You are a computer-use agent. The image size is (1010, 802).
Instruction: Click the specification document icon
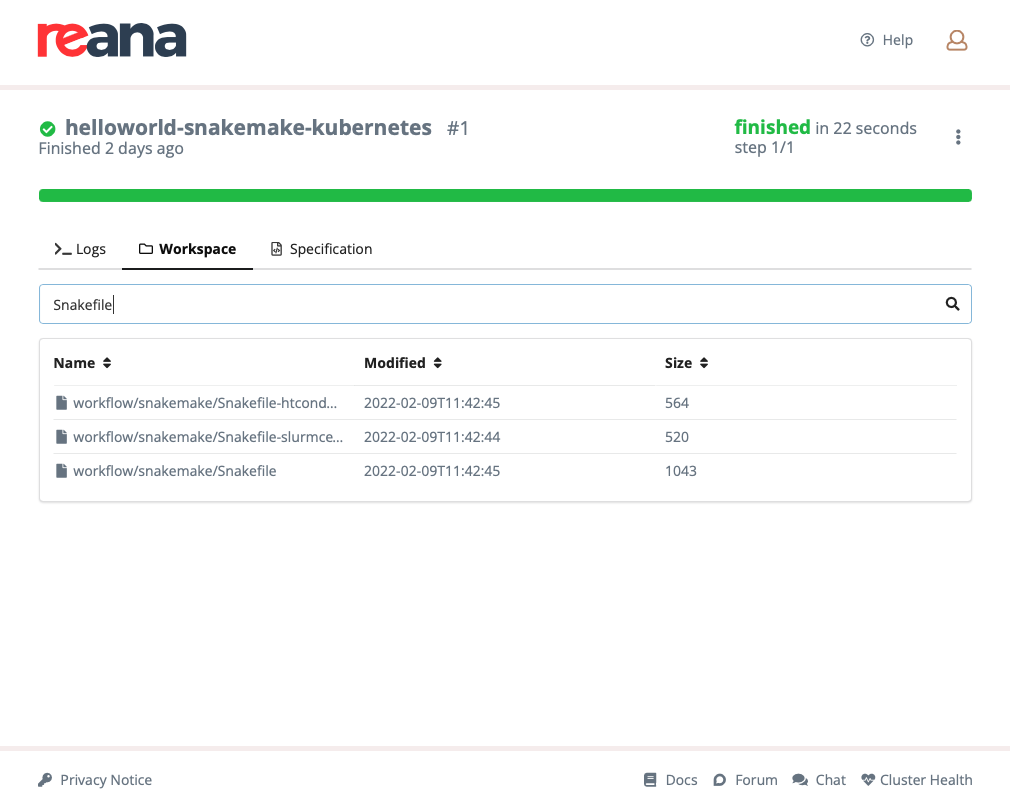coord(275,248)
